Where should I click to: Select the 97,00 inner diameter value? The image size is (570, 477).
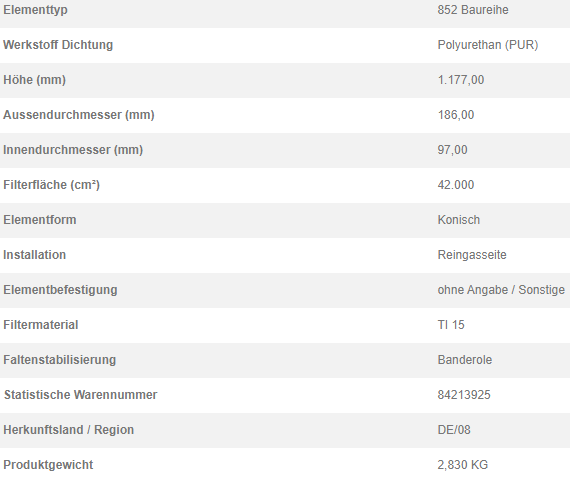[x=453, y=150]
